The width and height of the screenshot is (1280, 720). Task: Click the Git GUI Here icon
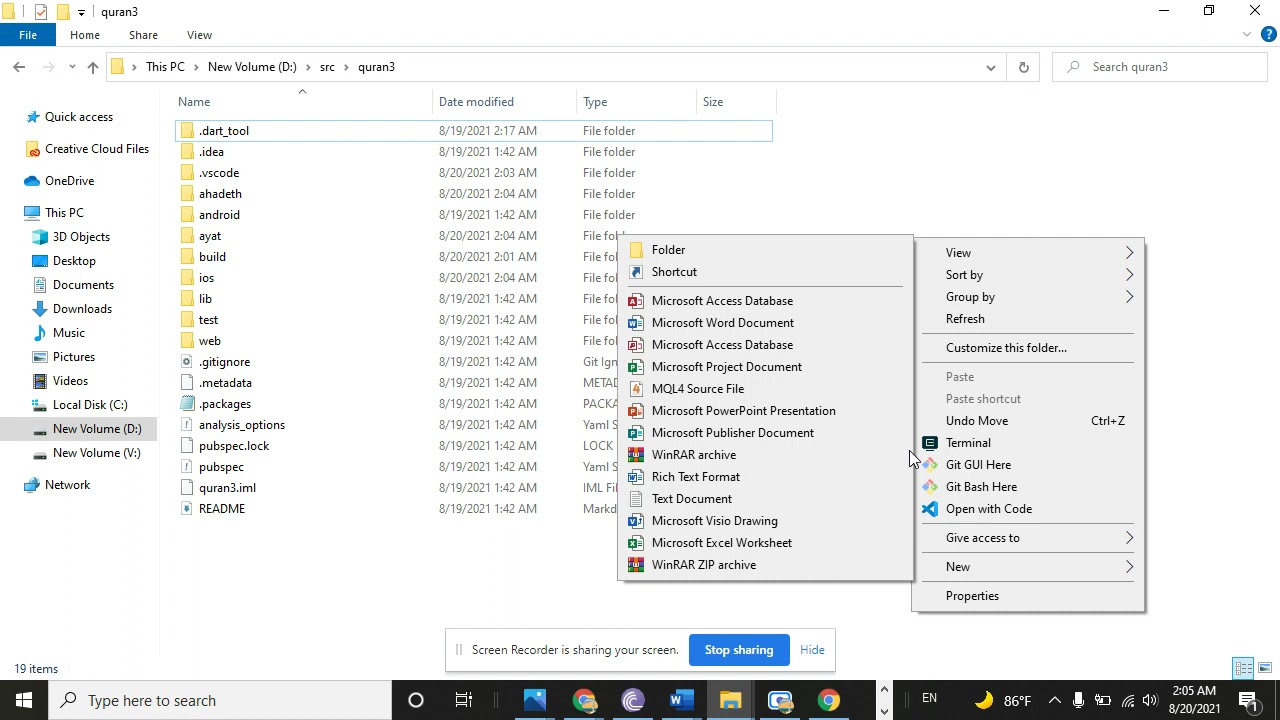point(930,465)
